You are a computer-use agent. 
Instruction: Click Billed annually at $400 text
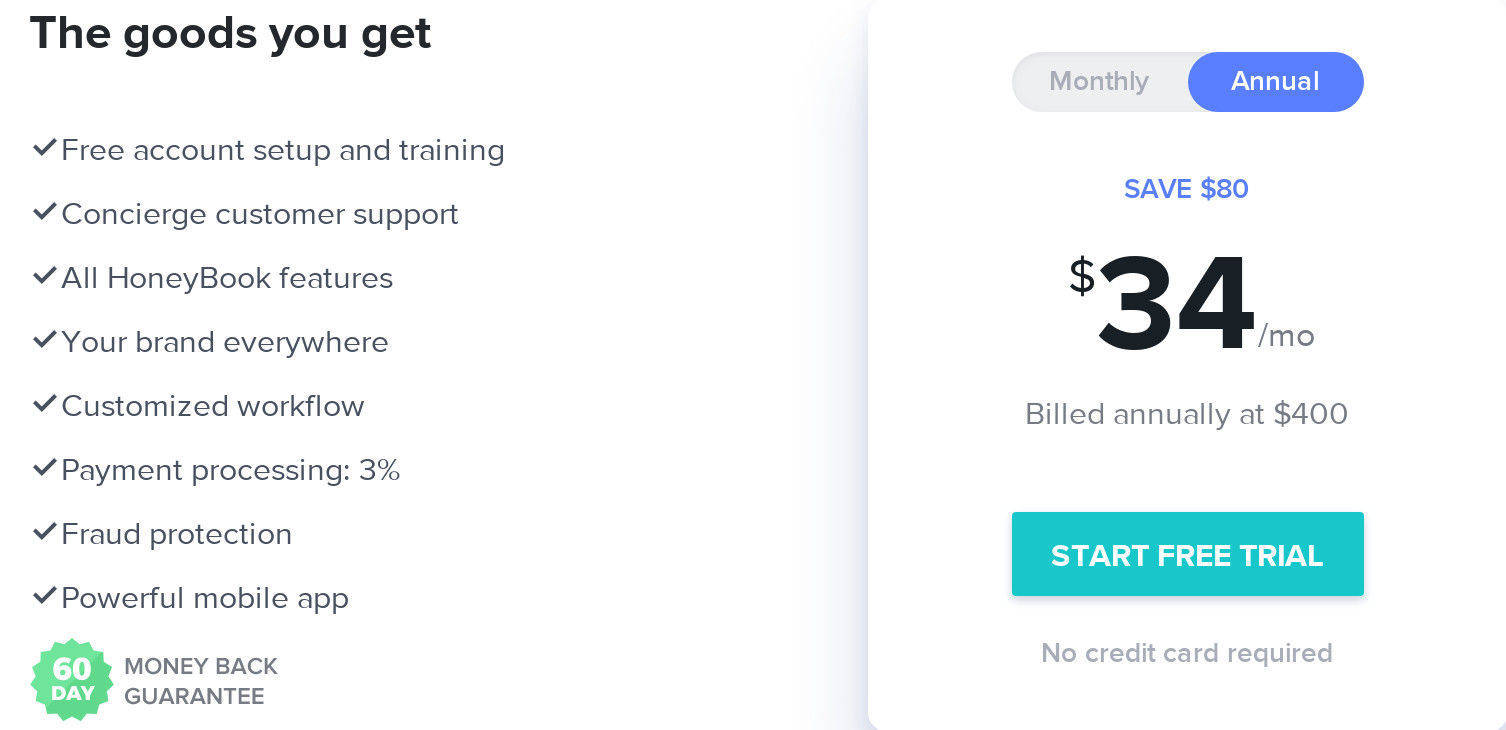pos(1186,414)
